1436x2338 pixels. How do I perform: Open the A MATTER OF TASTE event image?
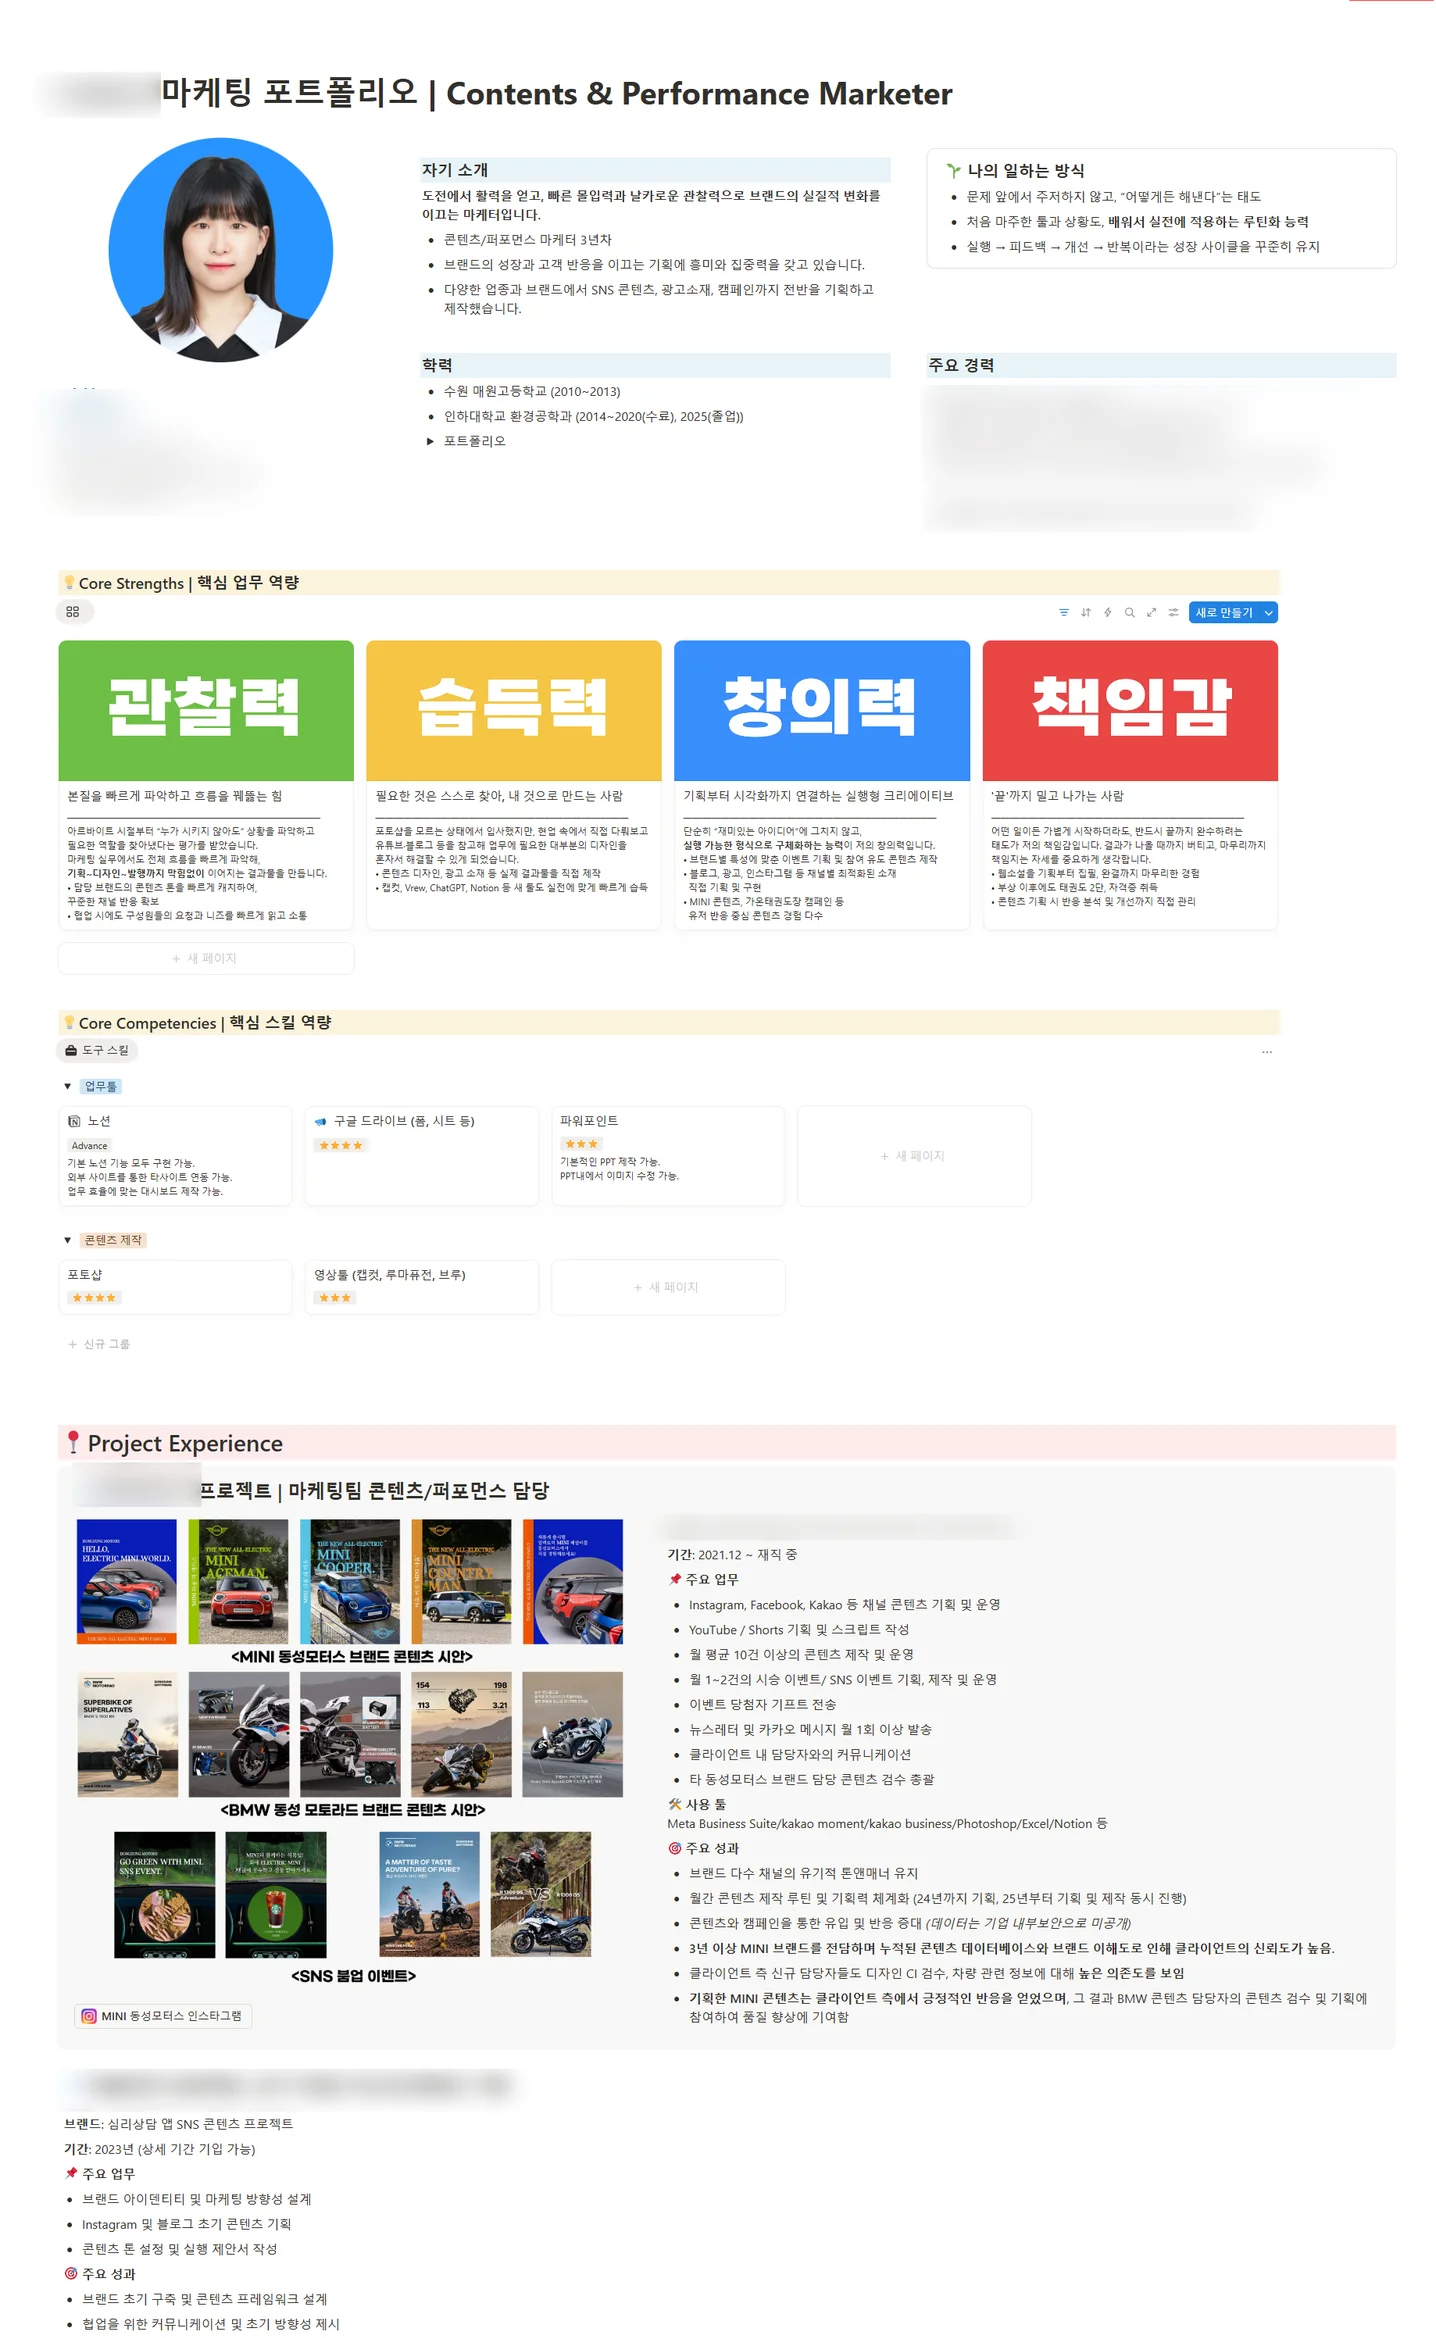coord(430,1894)
